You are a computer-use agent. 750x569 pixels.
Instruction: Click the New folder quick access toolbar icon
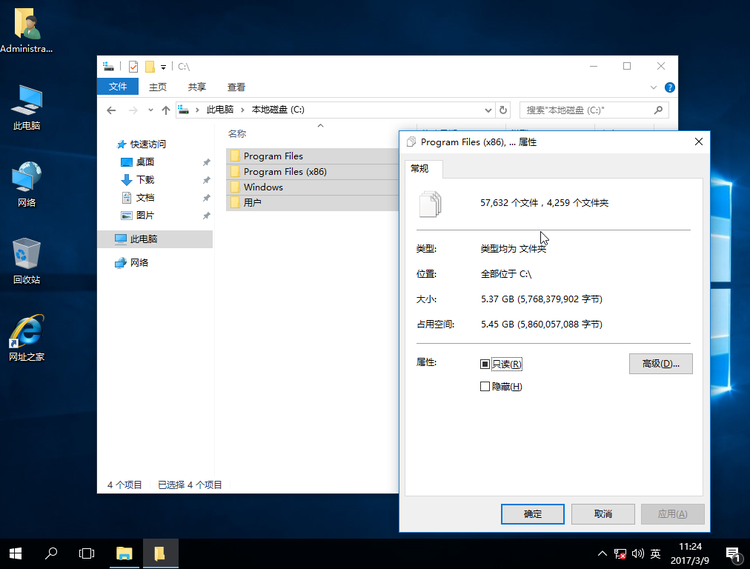click(x=150, y=66)
